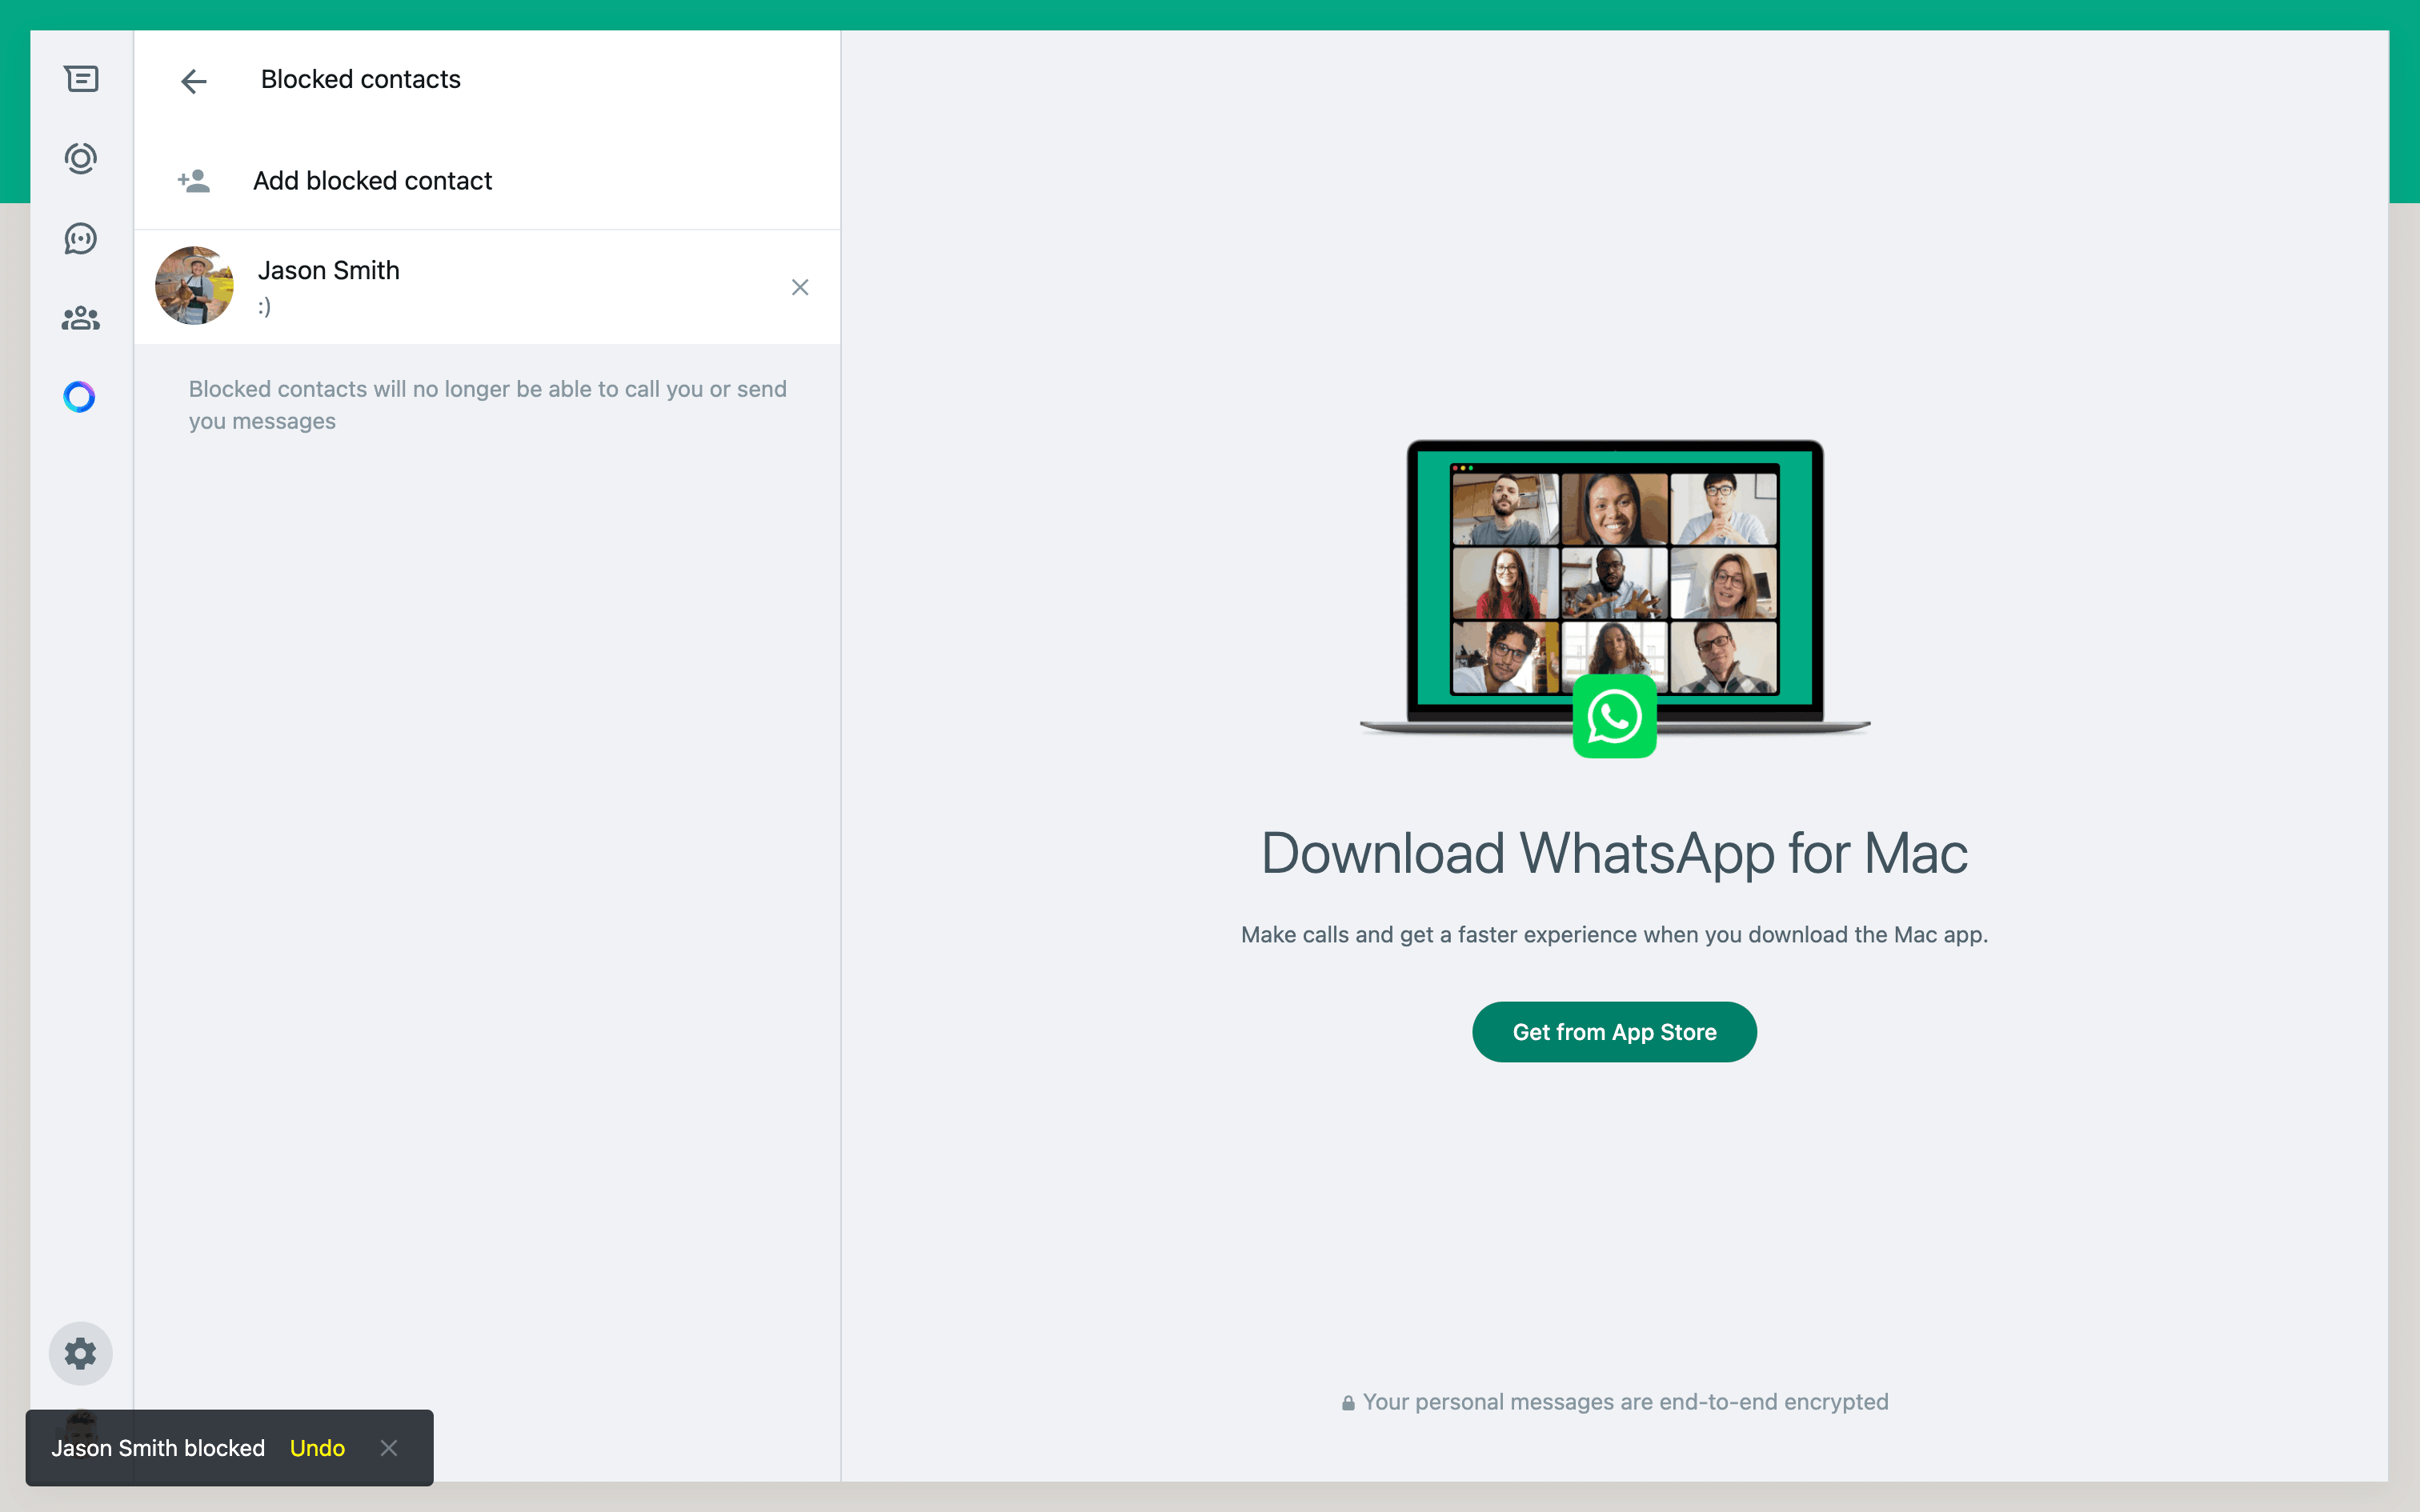2420x1512 pixels.
Task: Click the lock icon by encryption notice
Action: point(1348,1403)
